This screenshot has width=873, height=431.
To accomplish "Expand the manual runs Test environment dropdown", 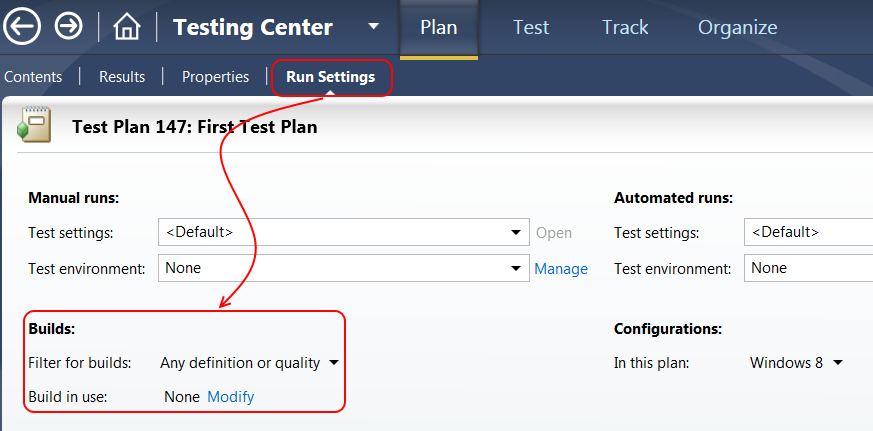I will pyautogui.click(x=516, y=268).
